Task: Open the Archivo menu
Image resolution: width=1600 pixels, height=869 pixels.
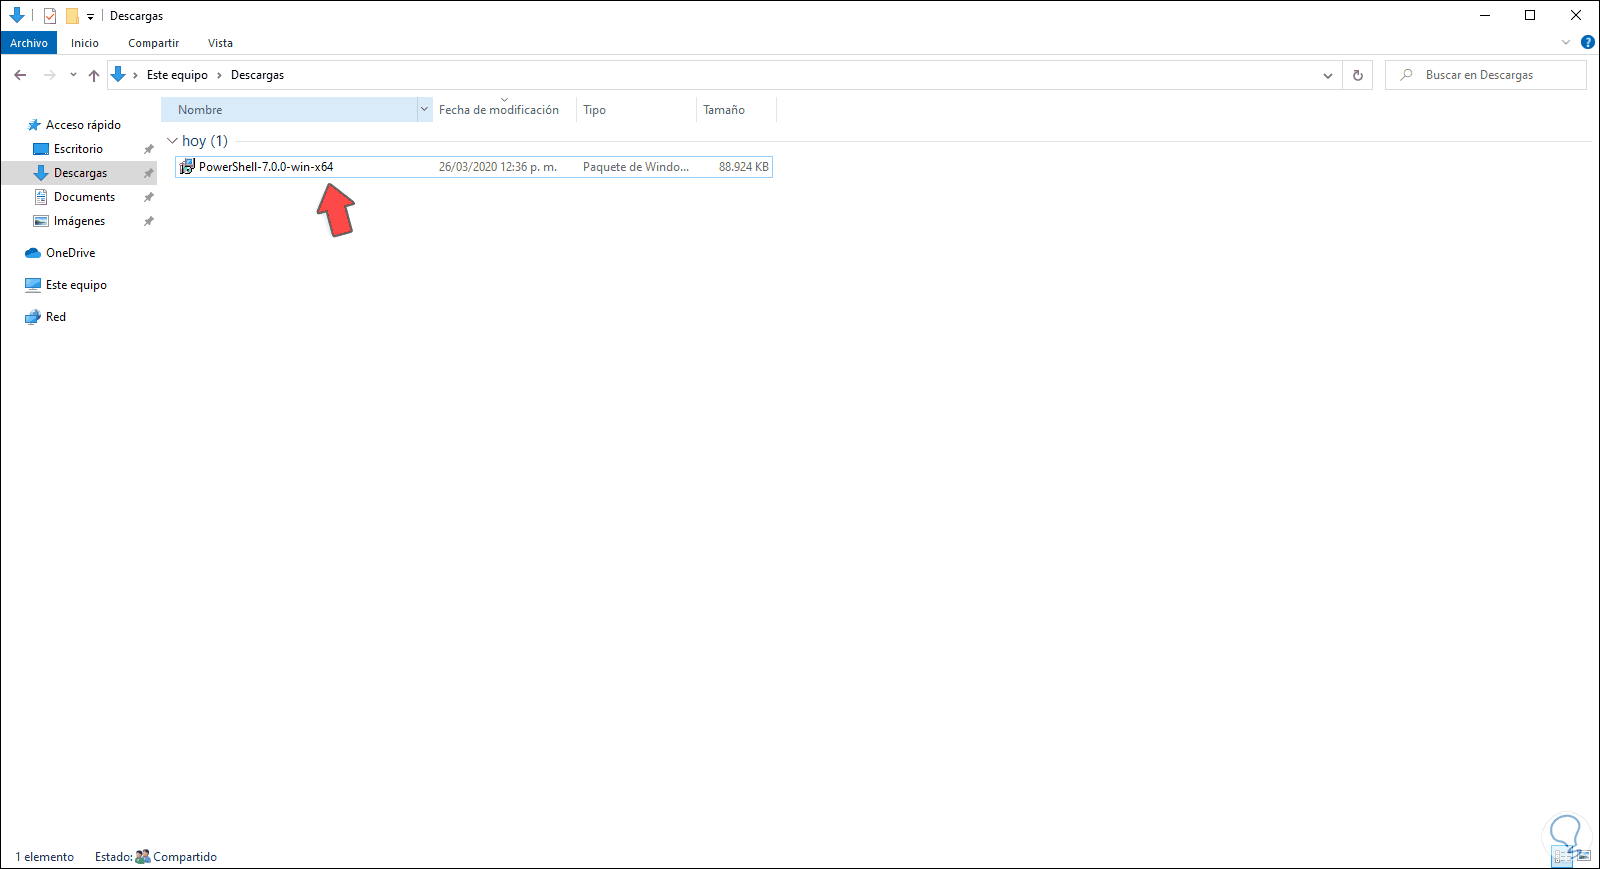Action: click(x=29, y=43)
